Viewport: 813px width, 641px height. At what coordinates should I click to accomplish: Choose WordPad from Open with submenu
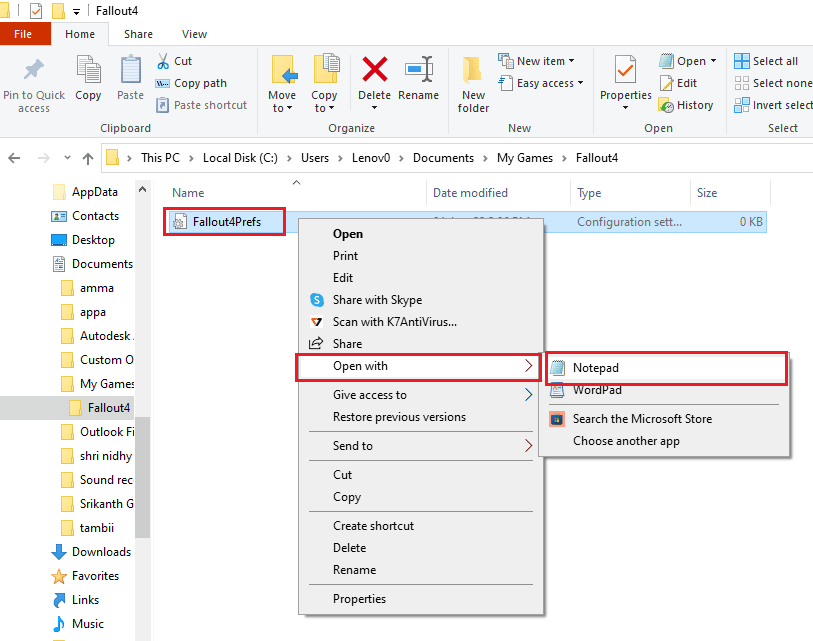click(666, 390)
